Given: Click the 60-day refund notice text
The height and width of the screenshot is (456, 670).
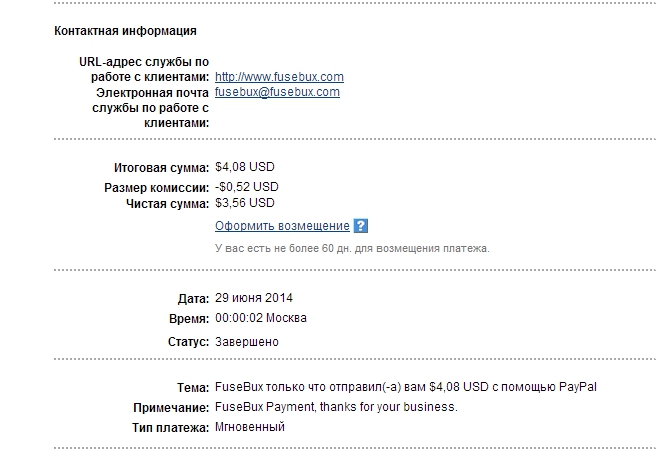Looking at the screenshot, I should click(352, 248).
